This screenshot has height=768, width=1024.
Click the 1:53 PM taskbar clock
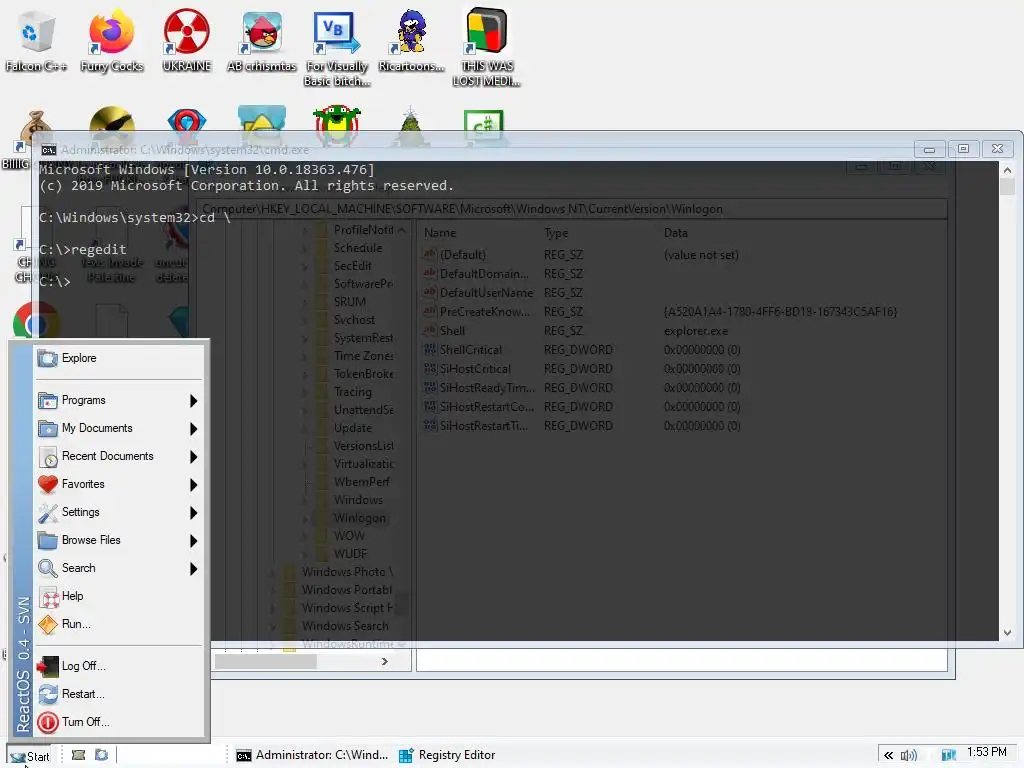coord(986,752)
